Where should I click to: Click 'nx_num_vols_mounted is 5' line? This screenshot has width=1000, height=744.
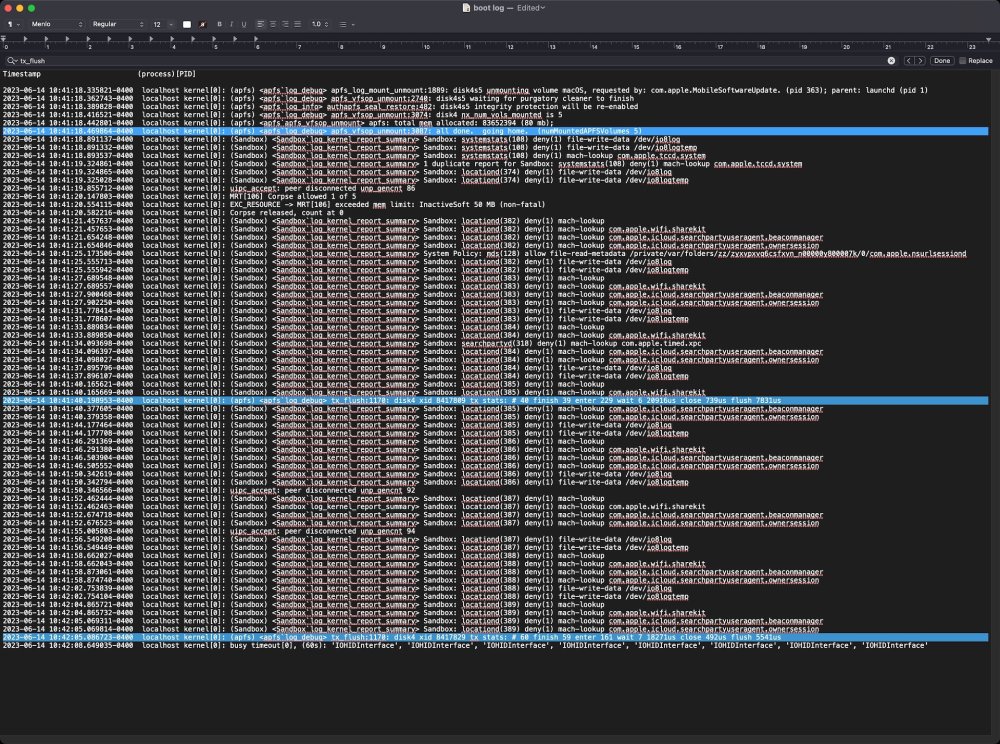[283, 115]
